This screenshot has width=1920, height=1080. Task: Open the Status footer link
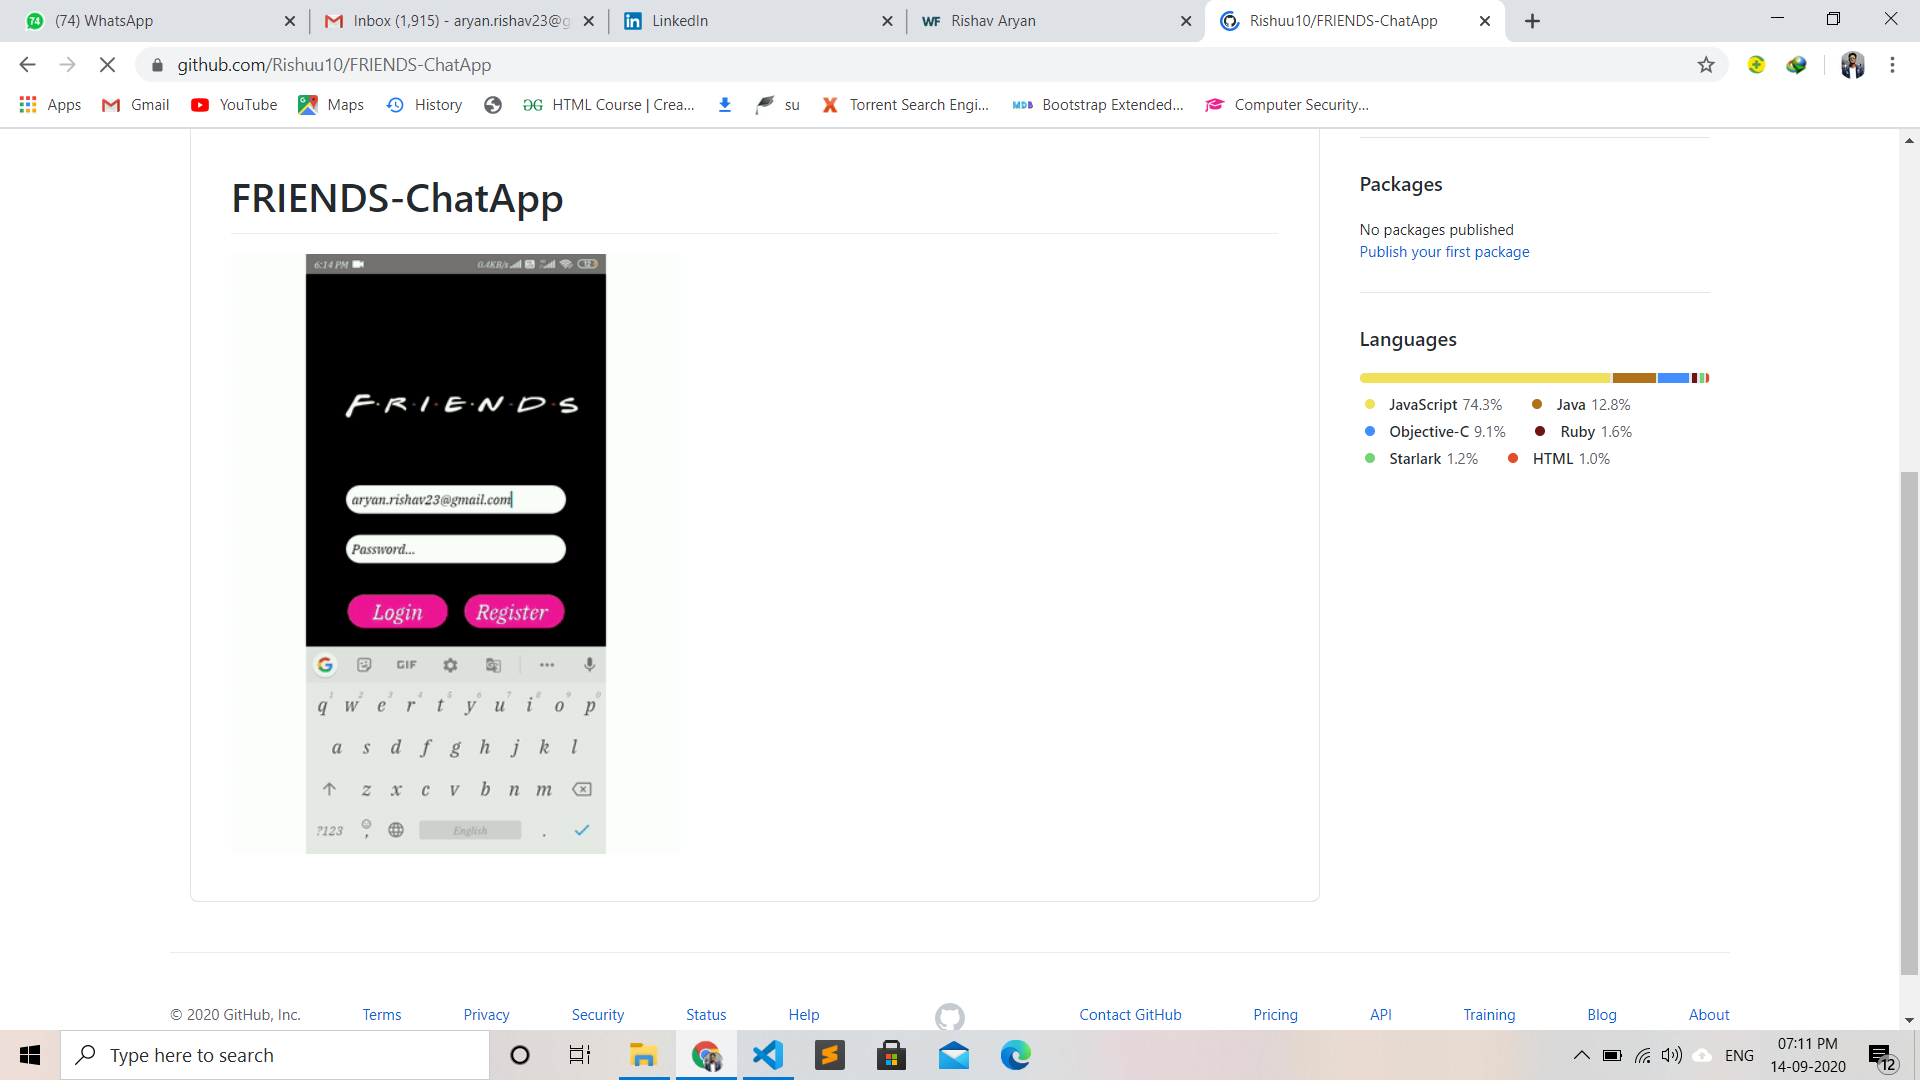tap(706, 1015)
